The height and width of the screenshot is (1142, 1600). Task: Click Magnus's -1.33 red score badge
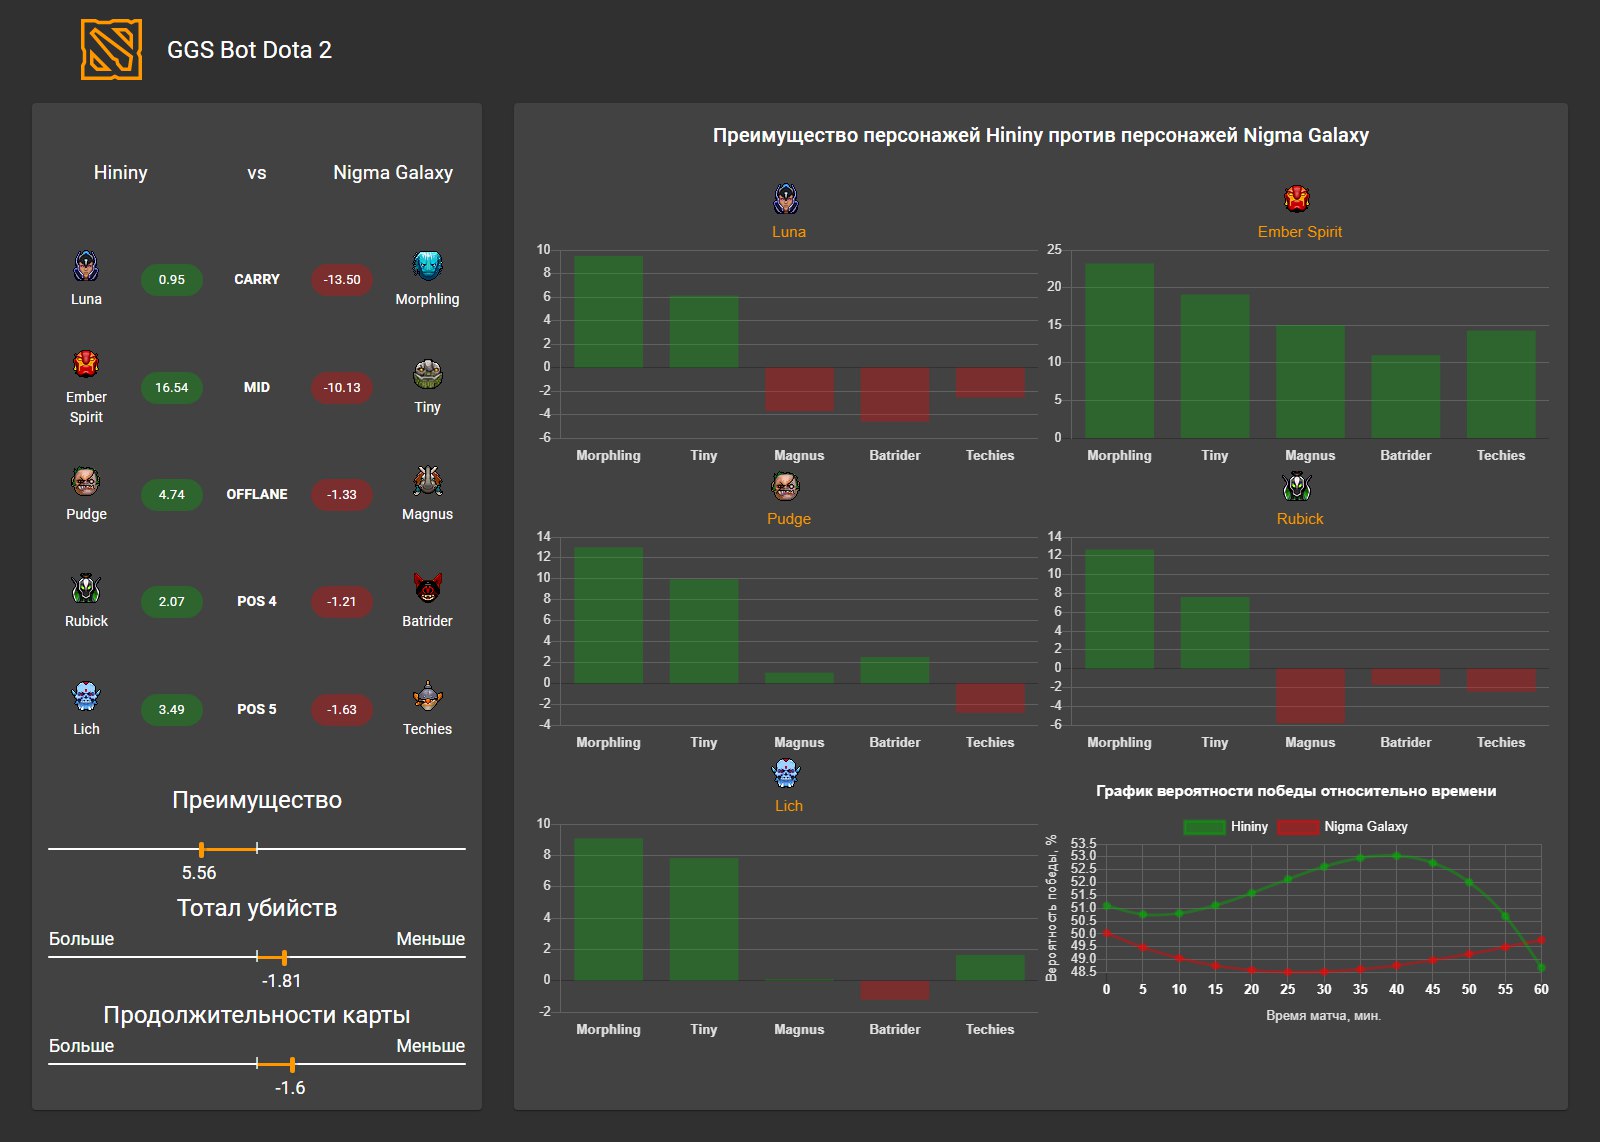coord(342,495)
